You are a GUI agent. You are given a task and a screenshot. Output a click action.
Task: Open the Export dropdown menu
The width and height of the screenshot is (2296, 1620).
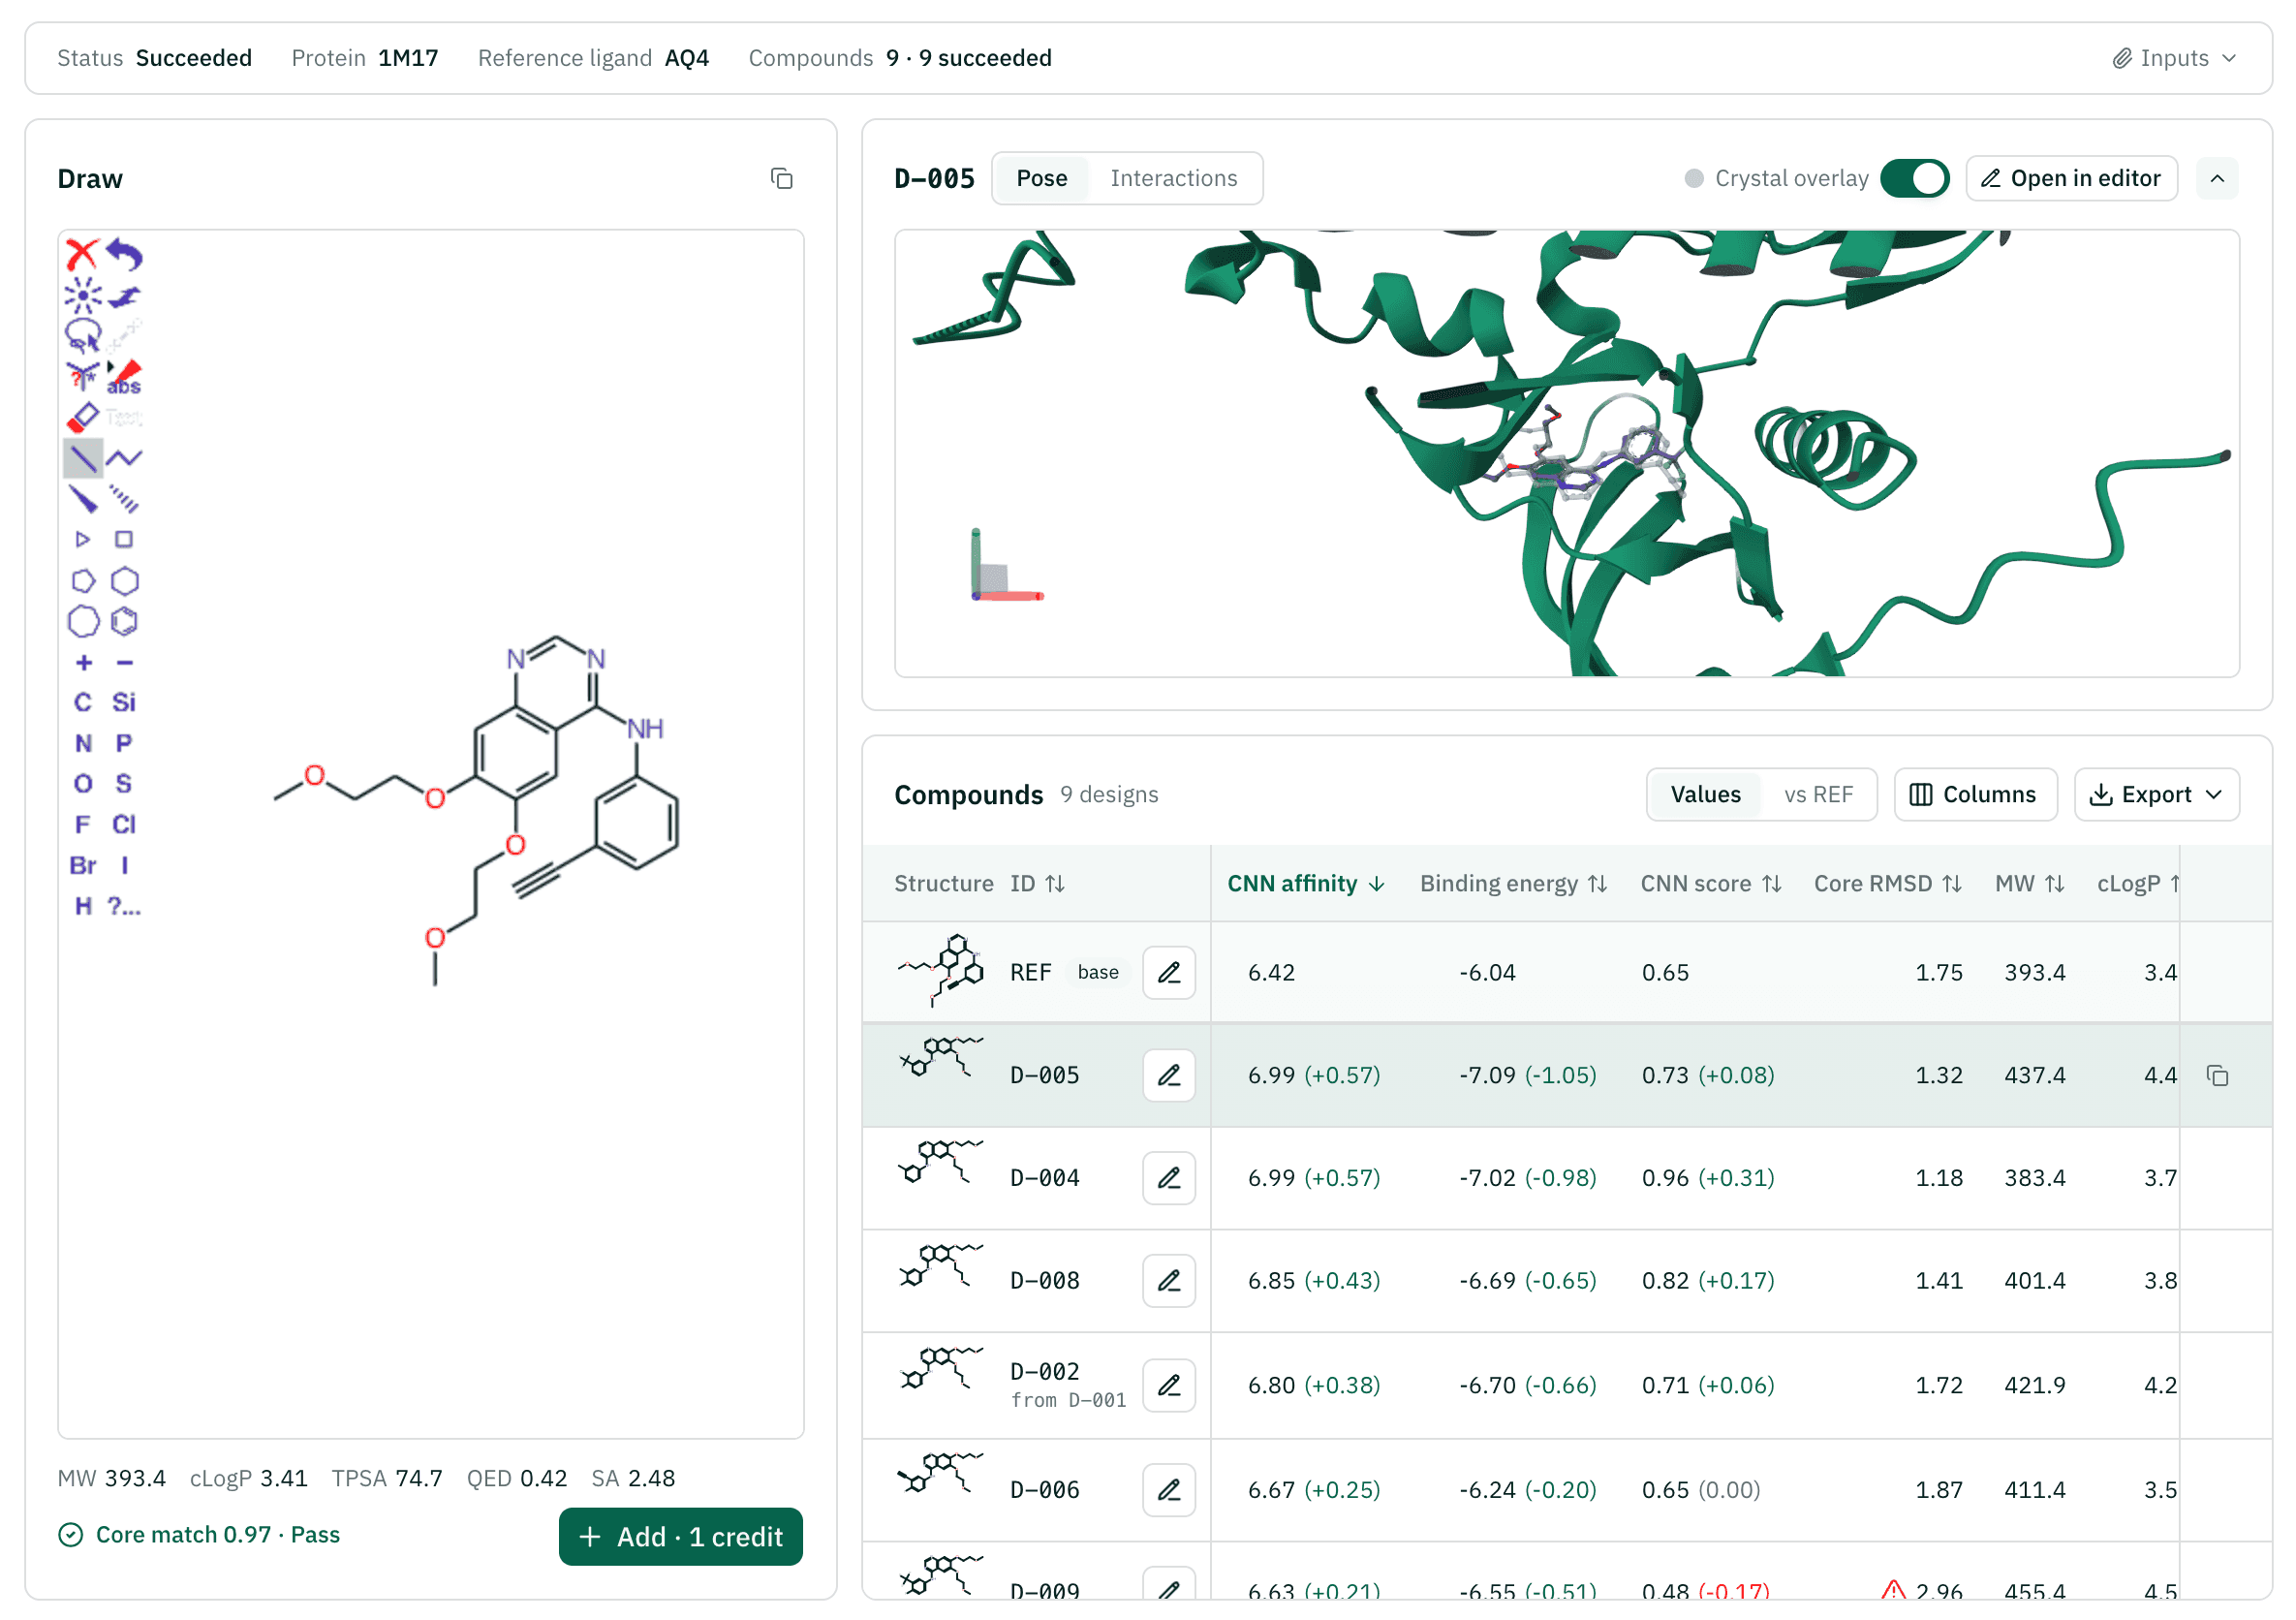tap(2156, 795)
